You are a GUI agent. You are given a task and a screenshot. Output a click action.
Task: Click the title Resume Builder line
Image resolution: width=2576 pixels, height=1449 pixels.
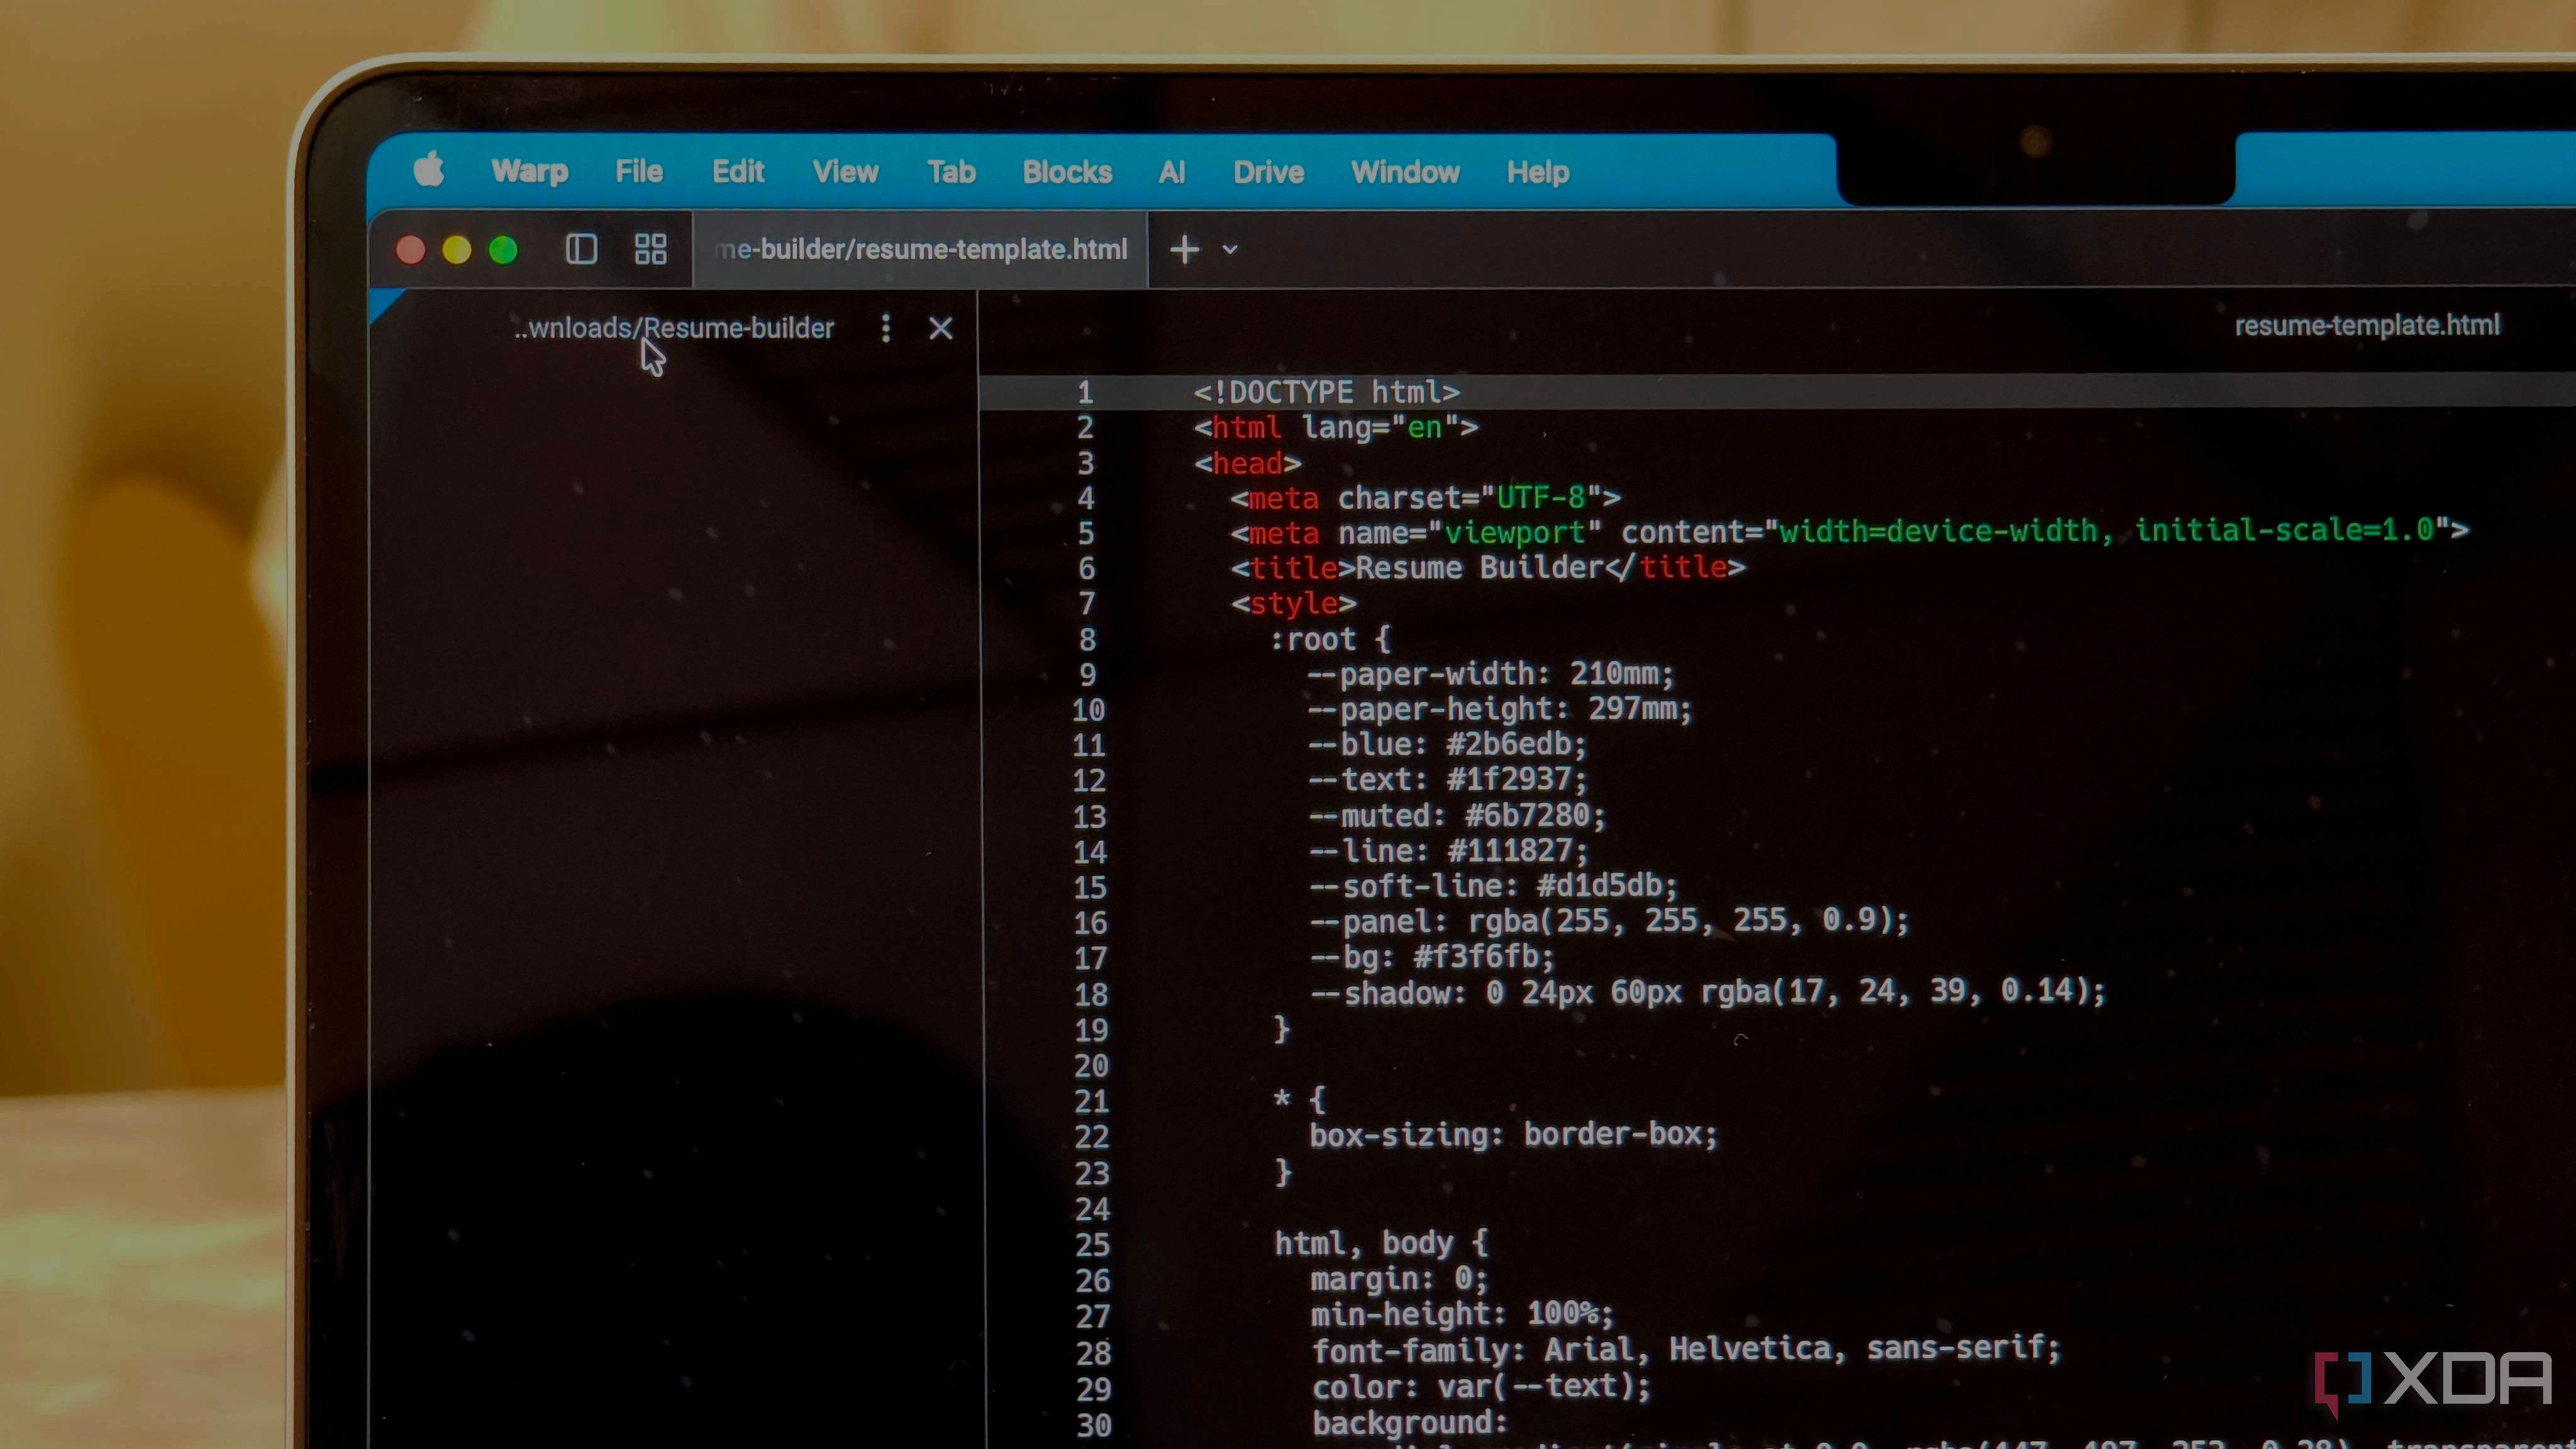click(x=1487, y=568)
